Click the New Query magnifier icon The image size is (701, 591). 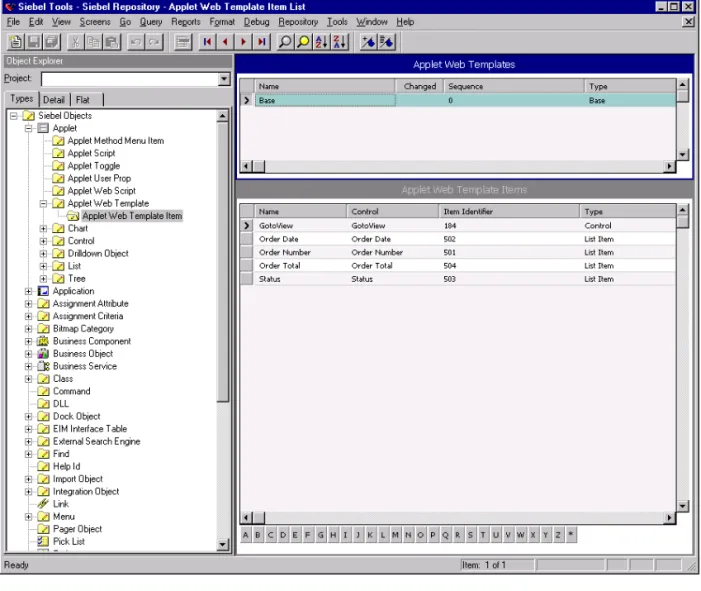tap(285, 42)
